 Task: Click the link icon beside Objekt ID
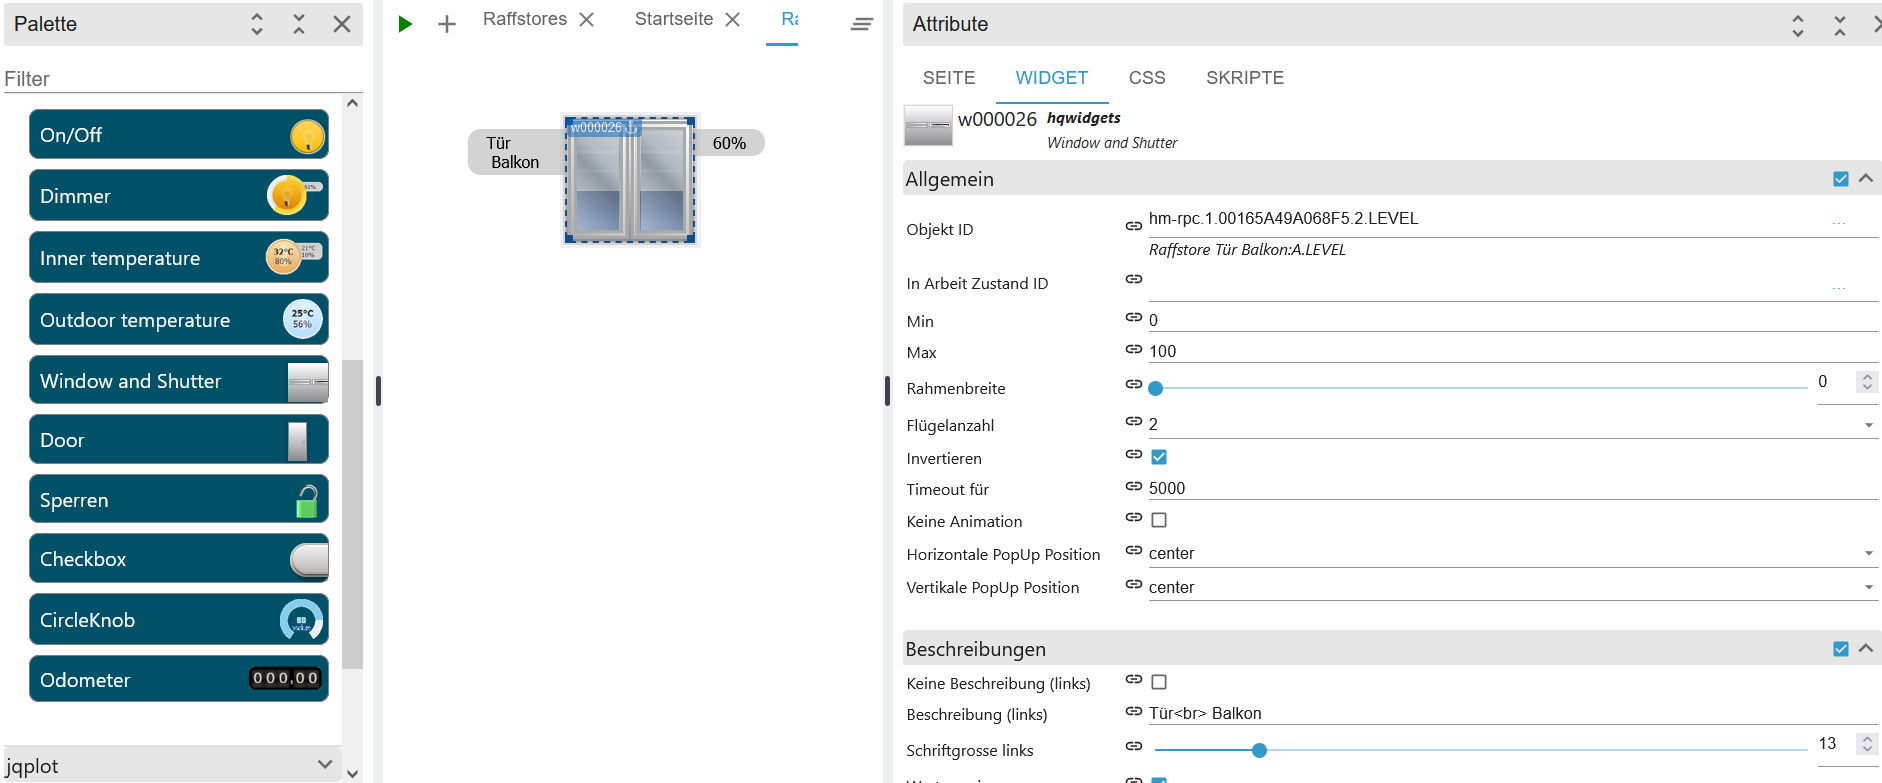[x=1133, y=226]
